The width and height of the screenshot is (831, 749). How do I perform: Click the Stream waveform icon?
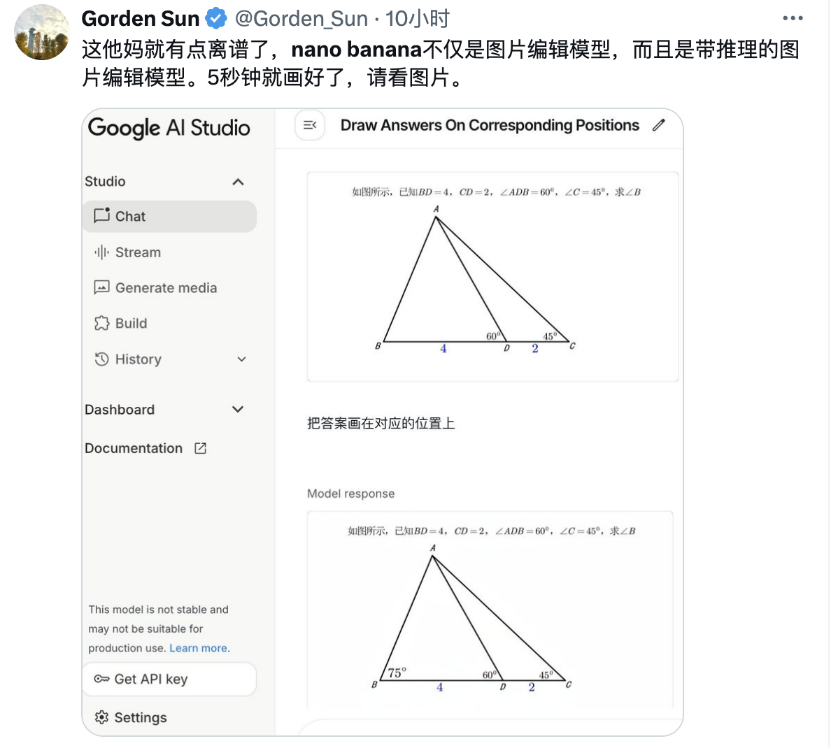click(x=101, y=252)
